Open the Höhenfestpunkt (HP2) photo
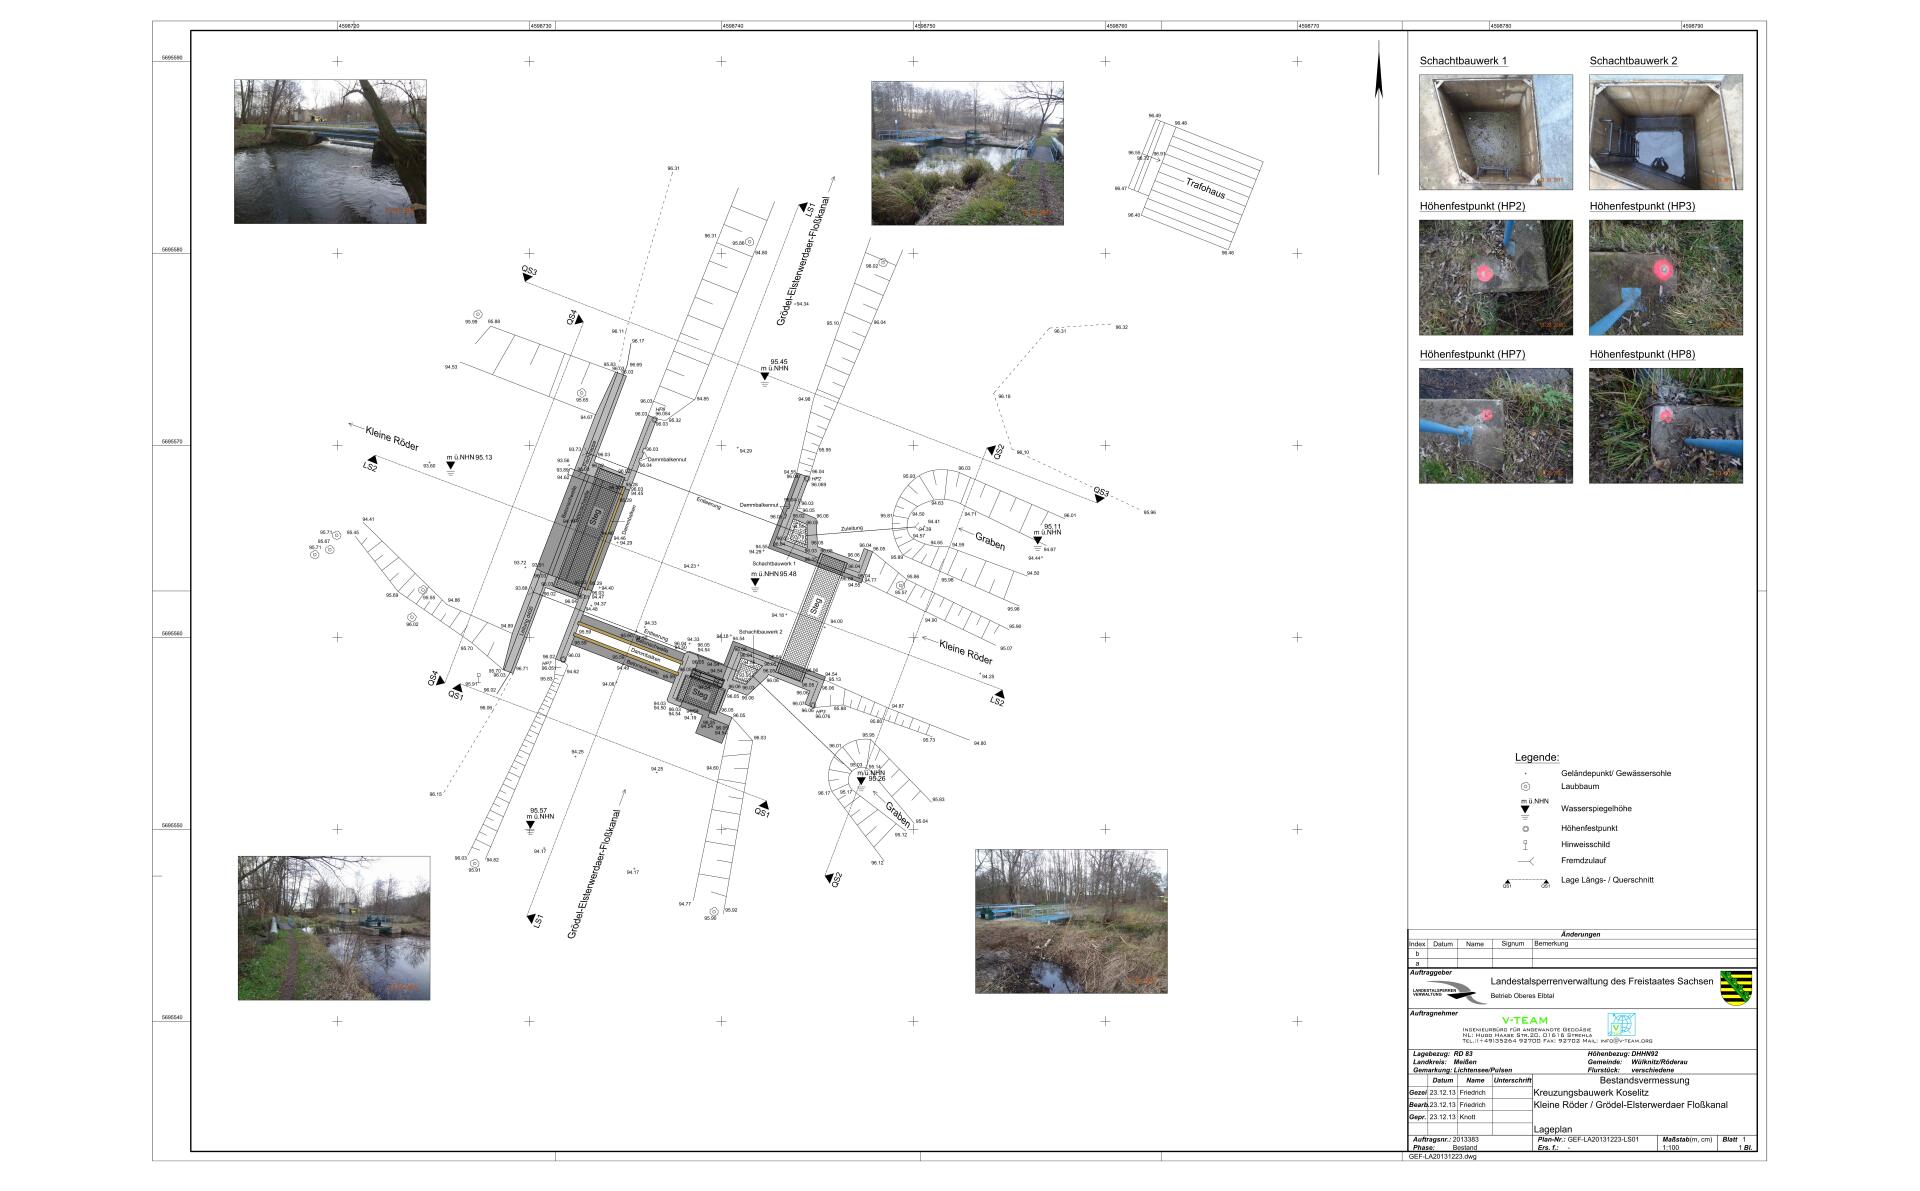The height and width of the screenshot is (1191, 1920). coord(1495,277)
